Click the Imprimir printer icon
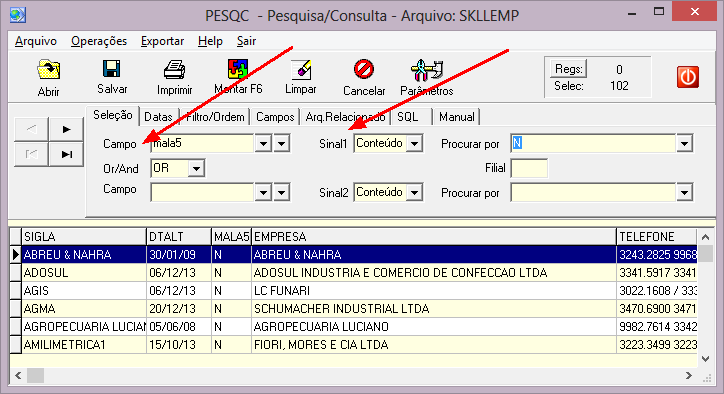 click(175, 70)
